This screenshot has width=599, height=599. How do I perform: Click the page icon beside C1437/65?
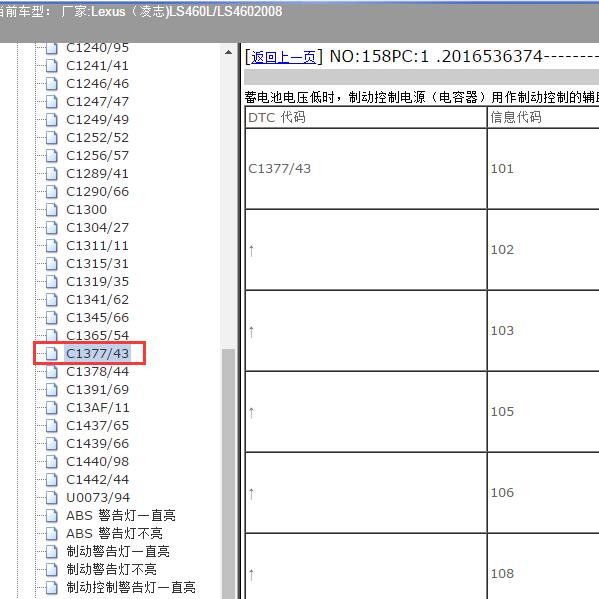pos(52,426)
